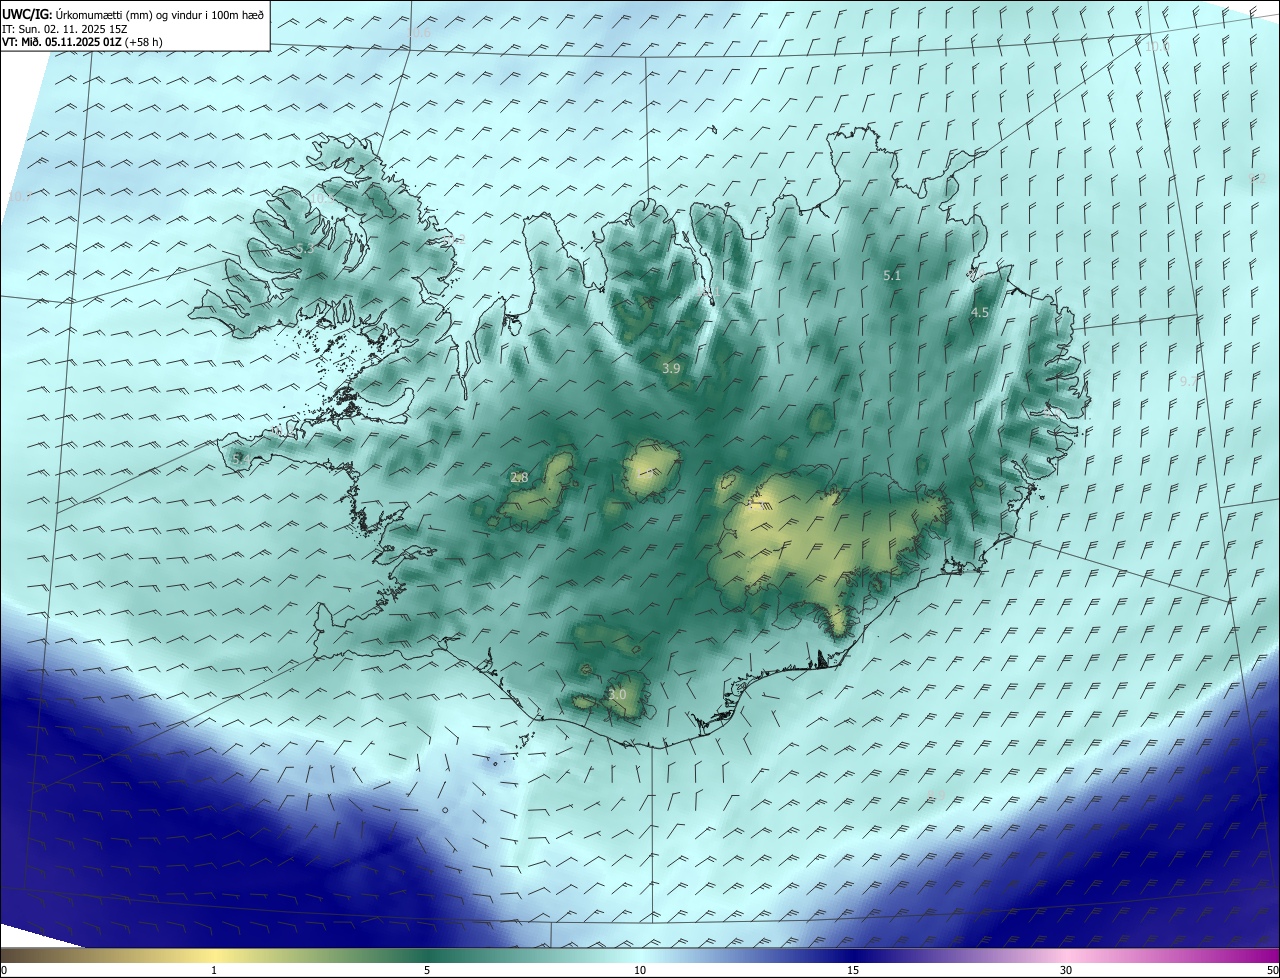Image resolution: width=1280 pixels, height=978 pixels.
Task: Click the colorbar tick label 15
Action: click(x=853, y=970)
